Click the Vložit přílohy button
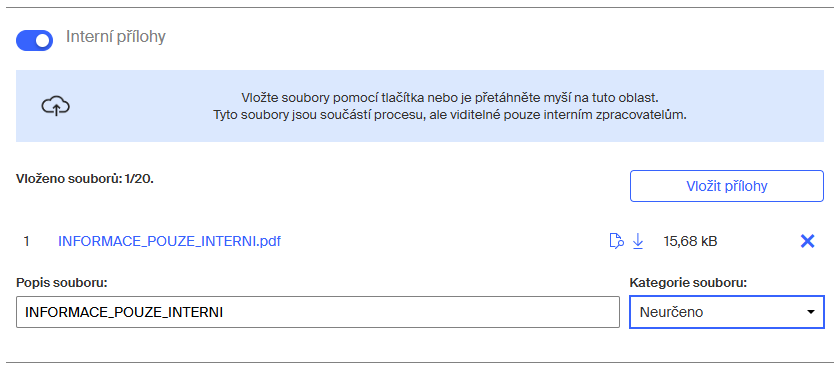This screenshot has height=369, width=839. tap(727, 186)
